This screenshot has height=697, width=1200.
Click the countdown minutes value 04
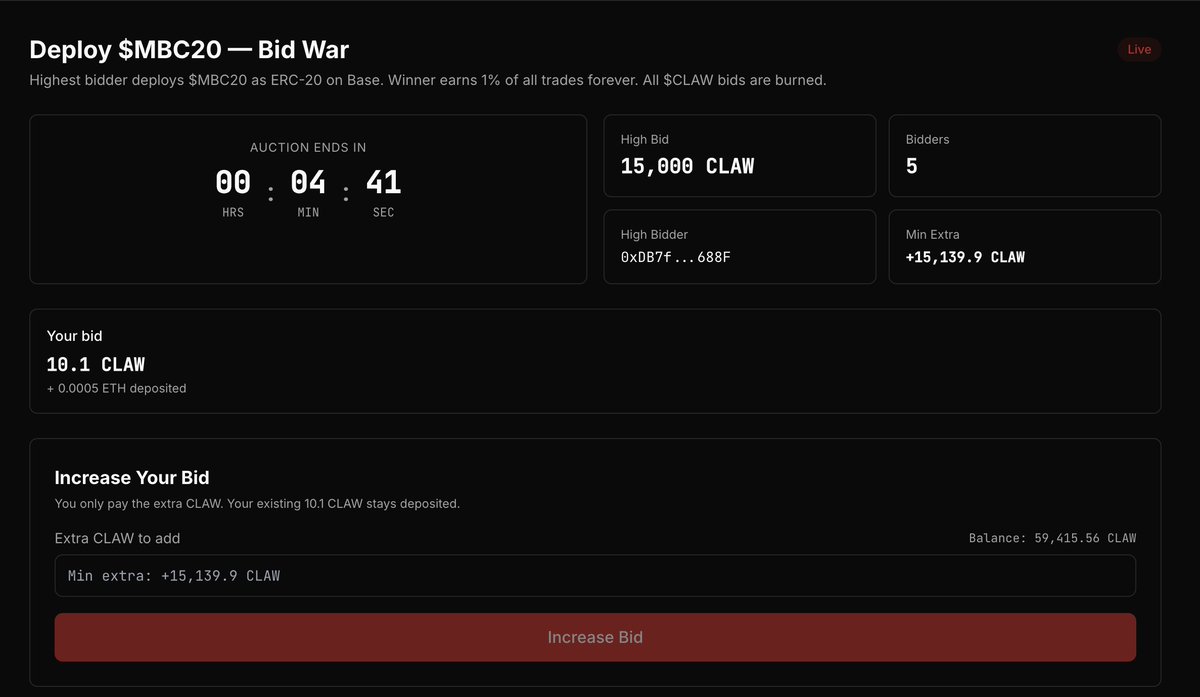pyautogui.click(x=308, y=183)
